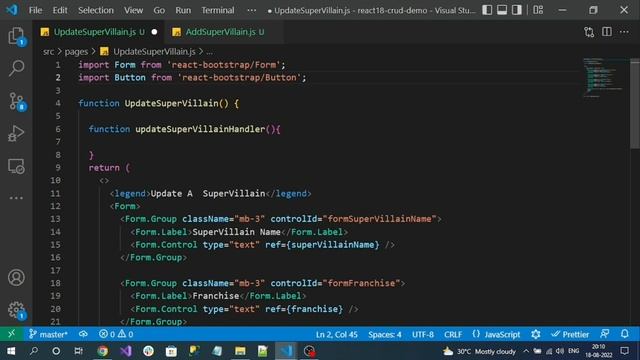Open File Explorer from the taskbar
Screen dimensions: 640x360
[x=240, y=351]
